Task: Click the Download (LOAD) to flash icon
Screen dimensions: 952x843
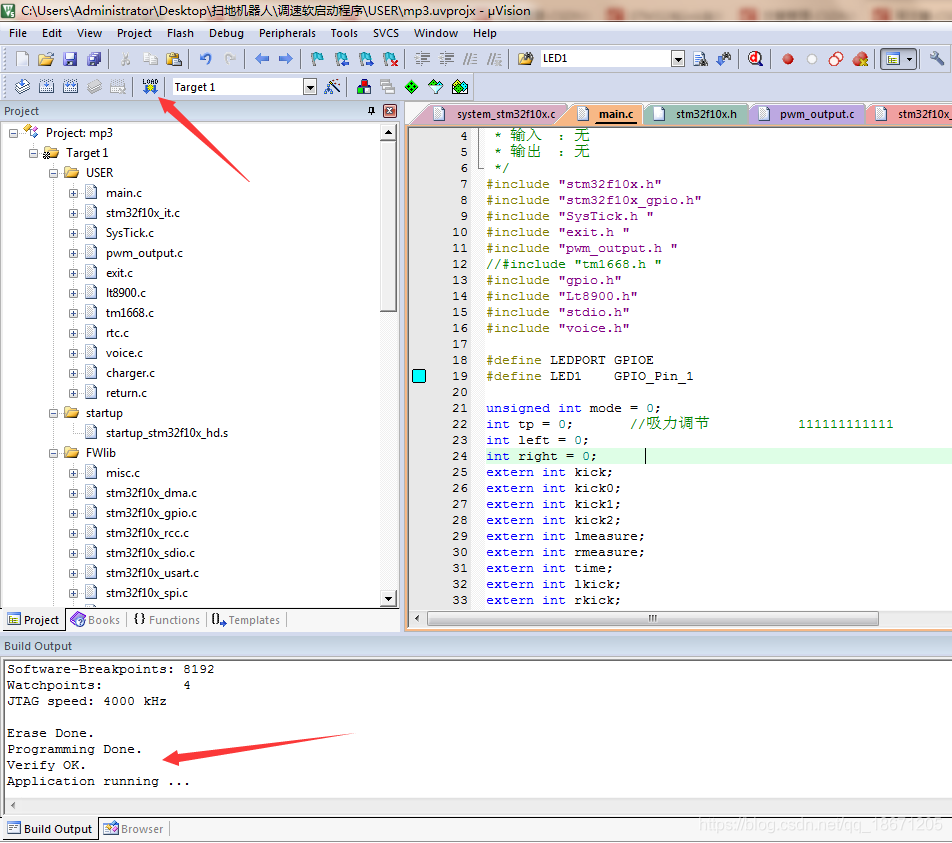Action: (x=149, y=87)
